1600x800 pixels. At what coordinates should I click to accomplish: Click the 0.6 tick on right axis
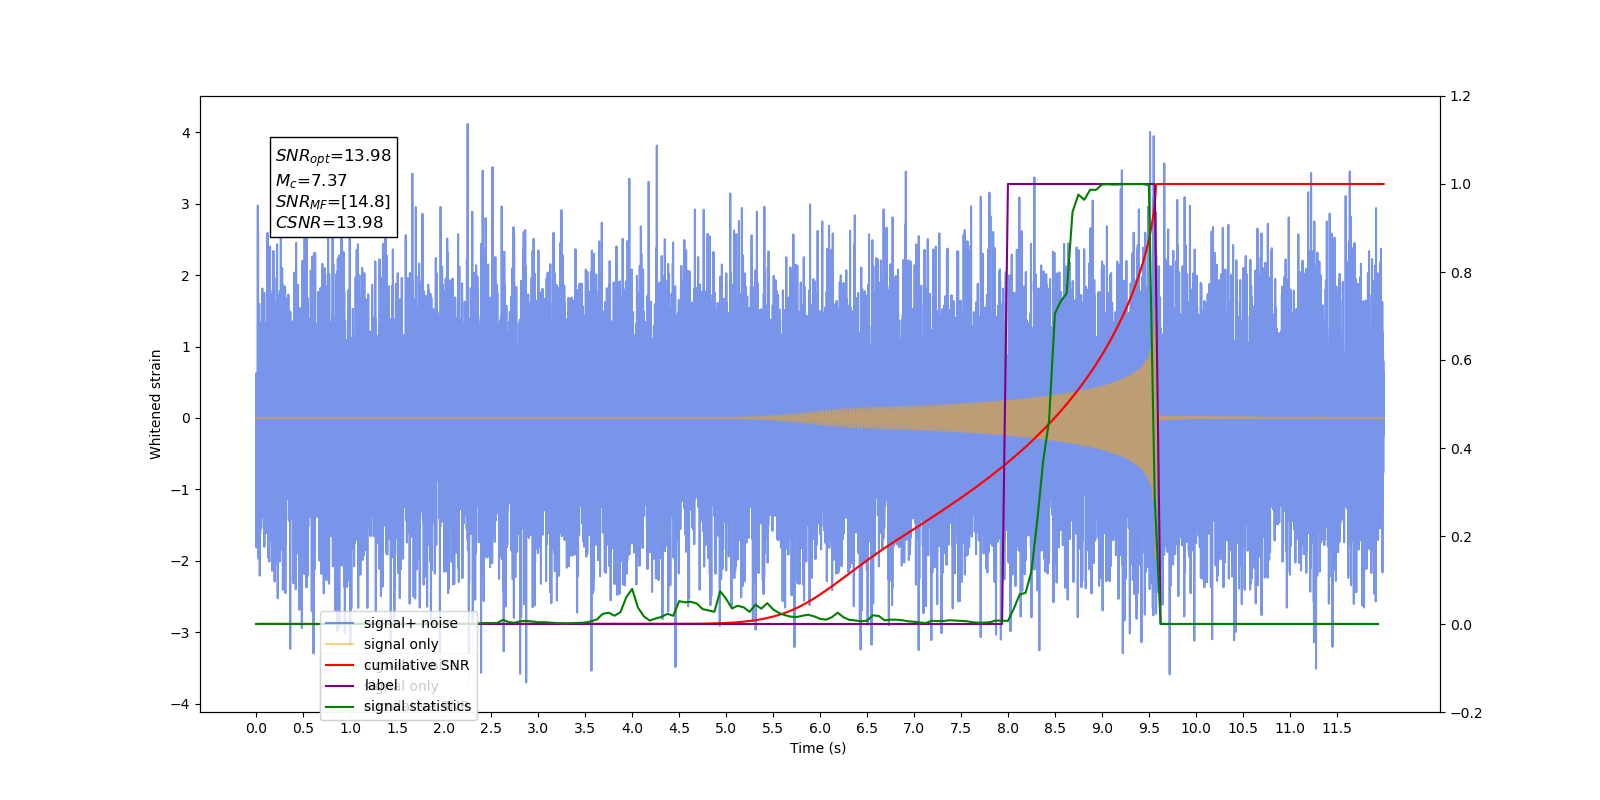[x=1461, y=361]
